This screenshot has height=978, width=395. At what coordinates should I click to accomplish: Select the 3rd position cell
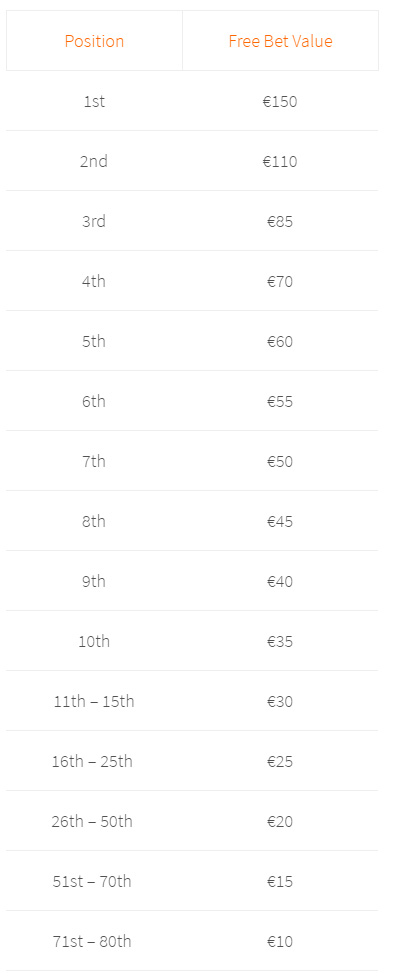point(94,221)
